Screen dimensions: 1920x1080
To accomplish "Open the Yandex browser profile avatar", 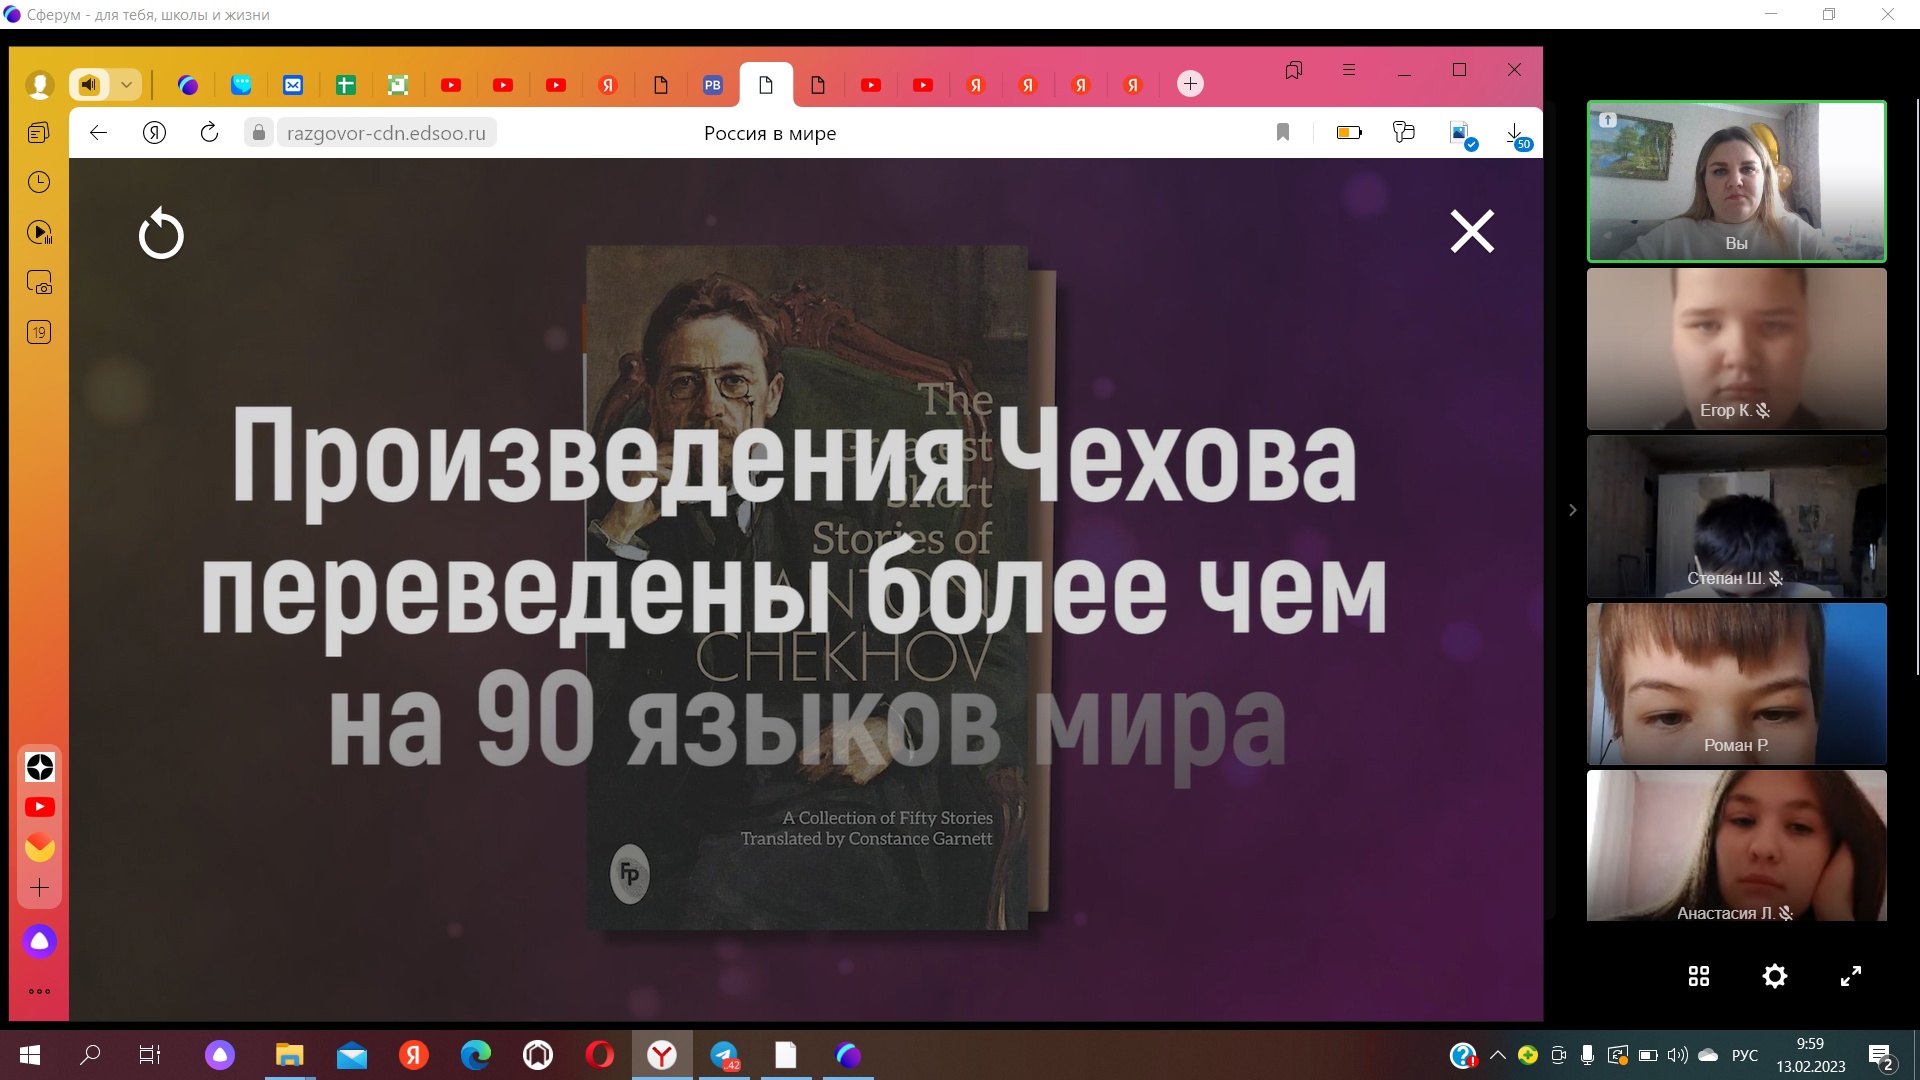I will (40, 85).
